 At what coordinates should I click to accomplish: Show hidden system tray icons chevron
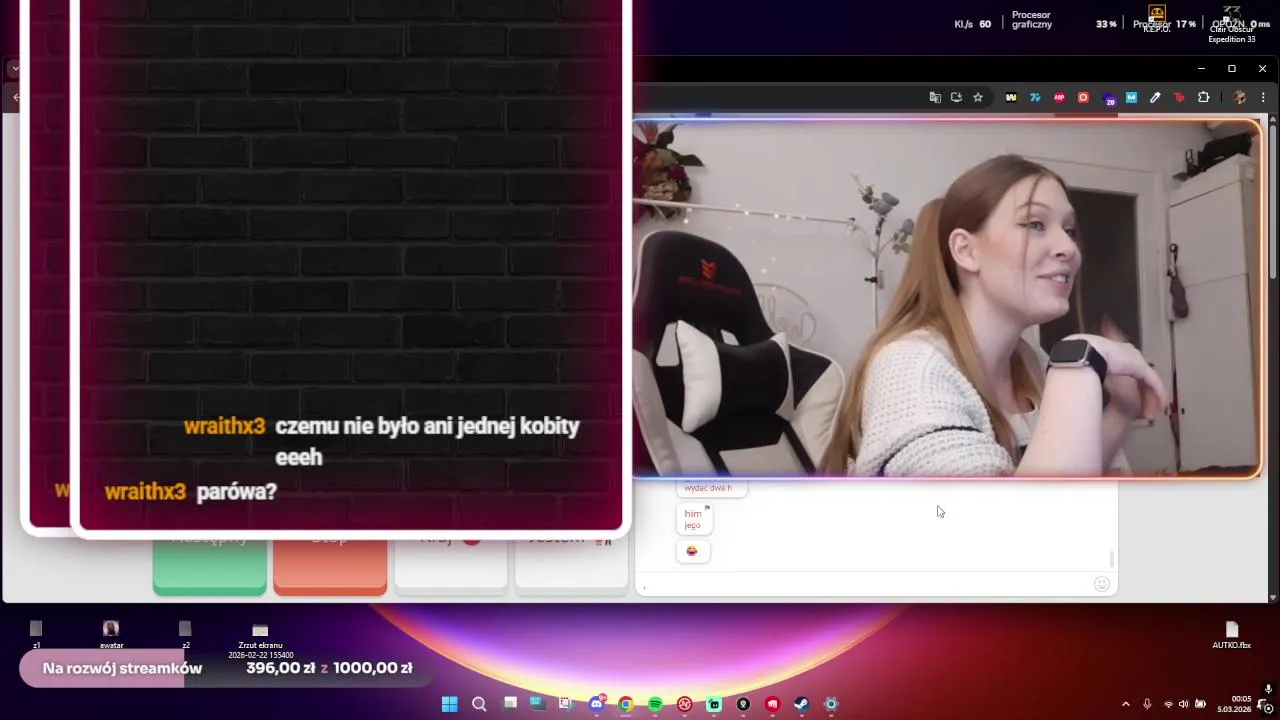pyautogui.click(x=1126, y=704)
